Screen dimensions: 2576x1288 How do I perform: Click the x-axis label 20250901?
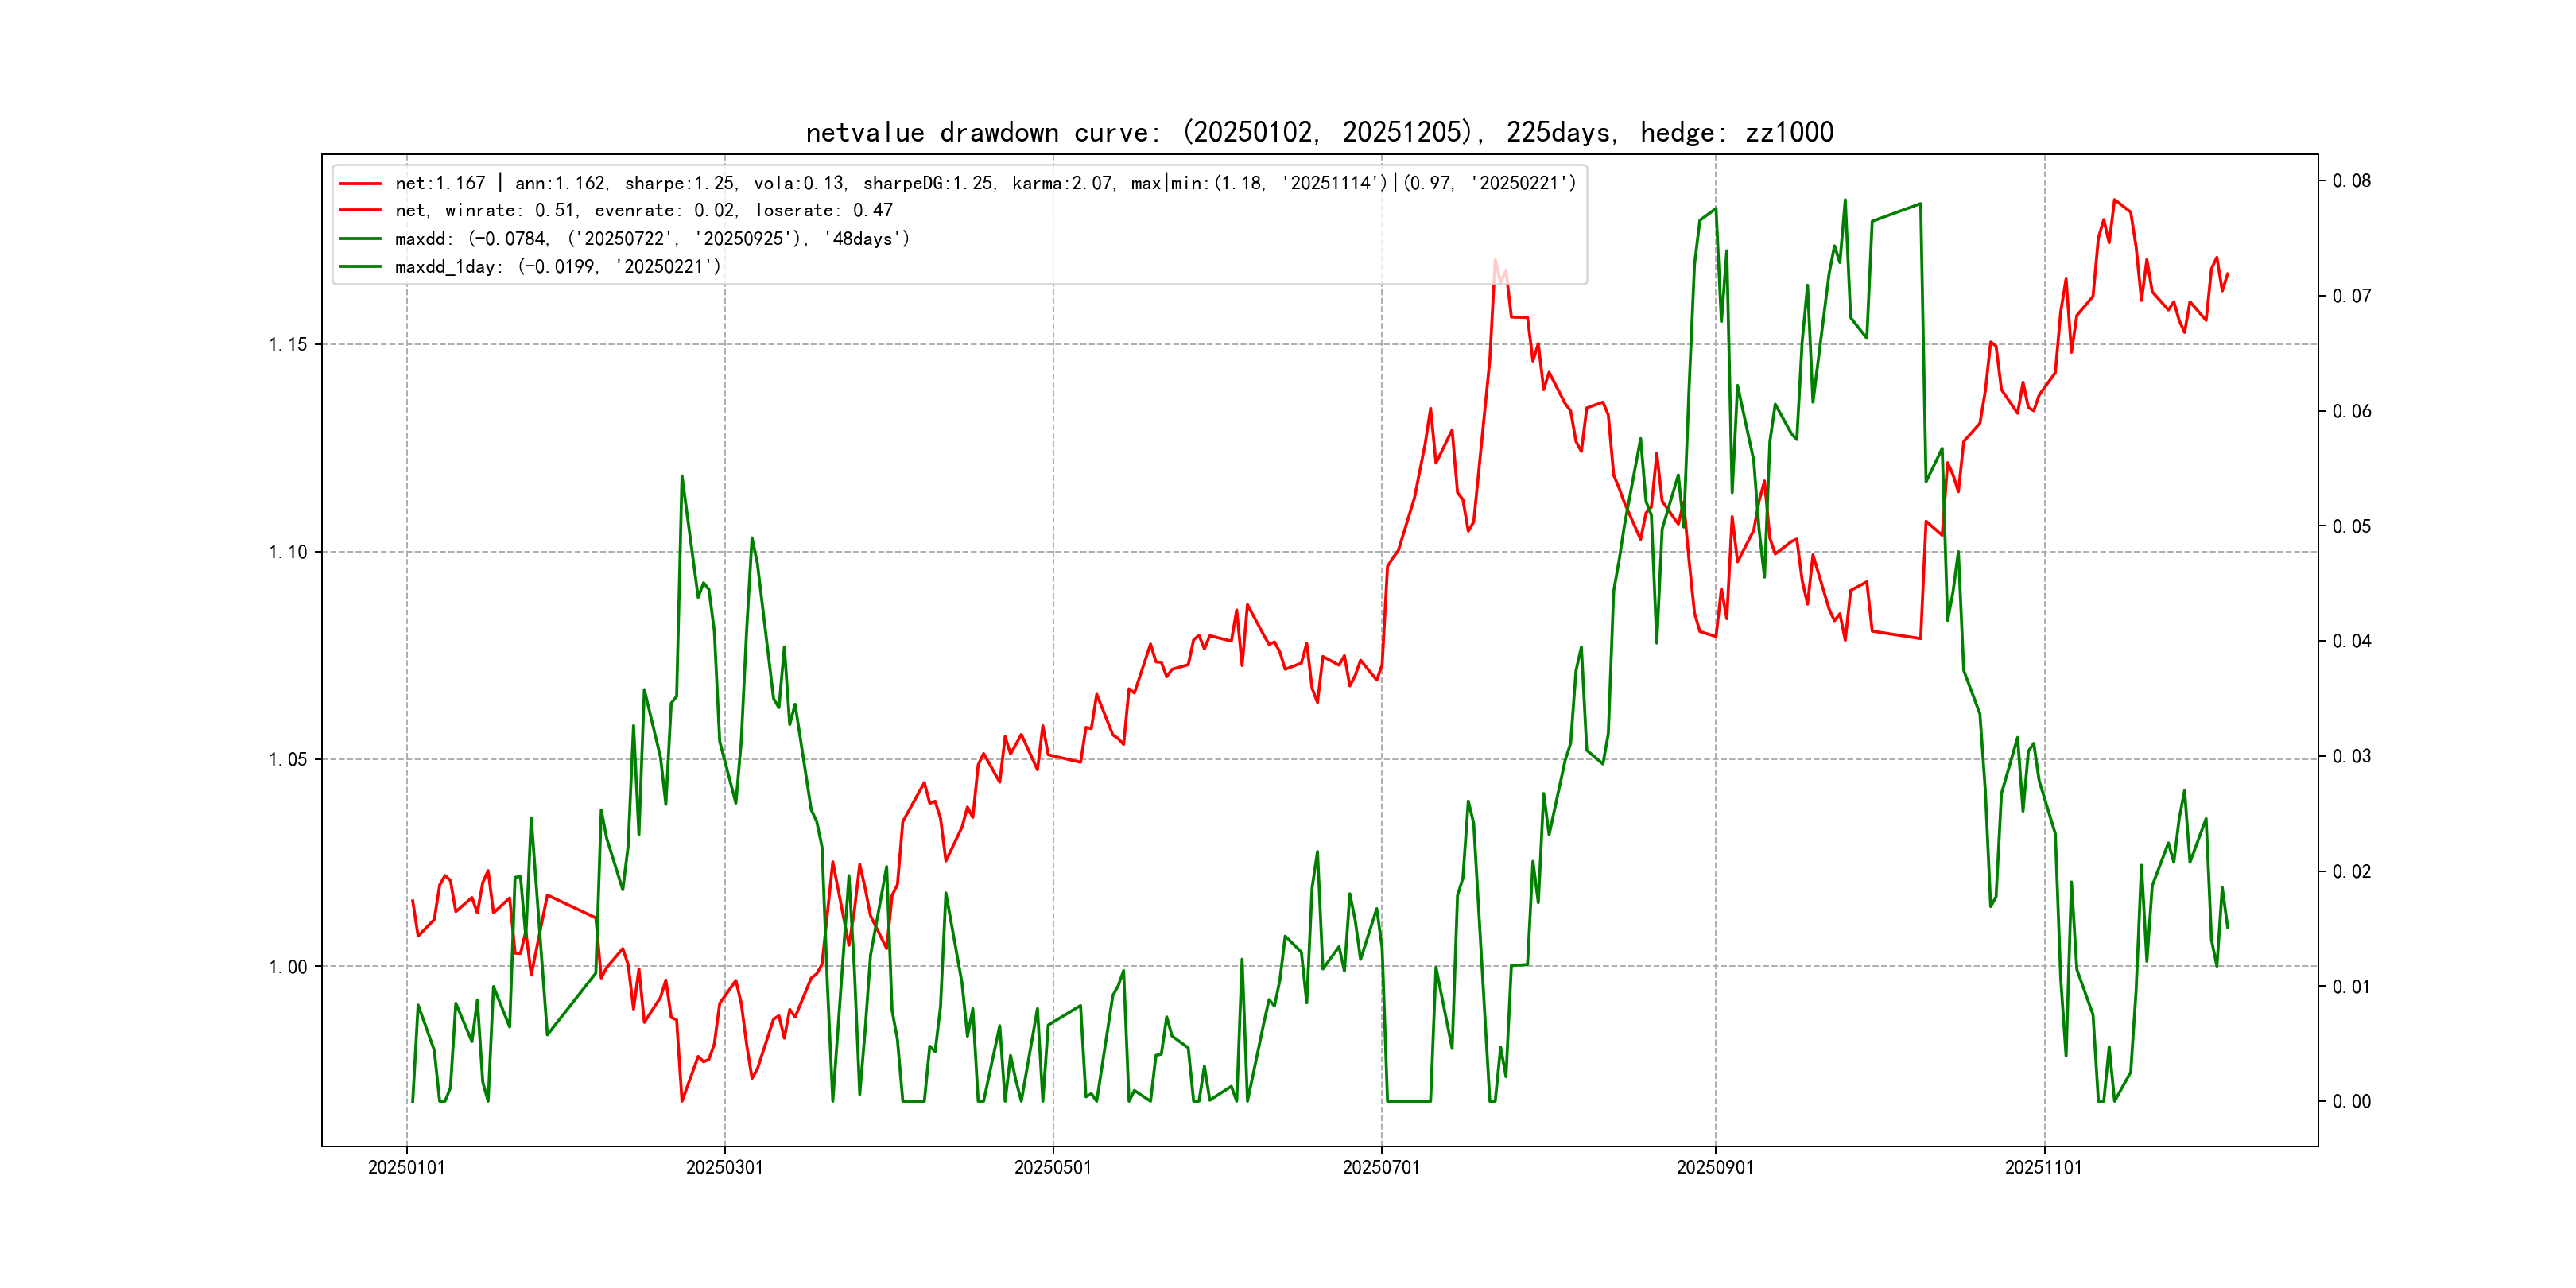[x=1715, y=1167]
